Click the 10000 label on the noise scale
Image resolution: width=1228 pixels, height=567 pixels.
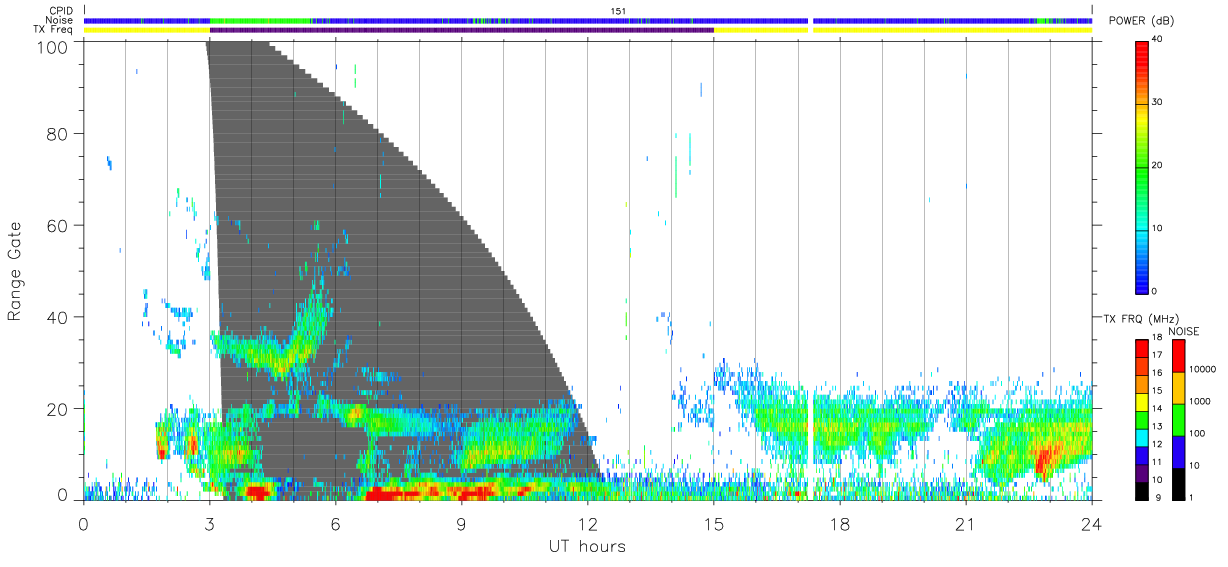(x=1202, y=369)
